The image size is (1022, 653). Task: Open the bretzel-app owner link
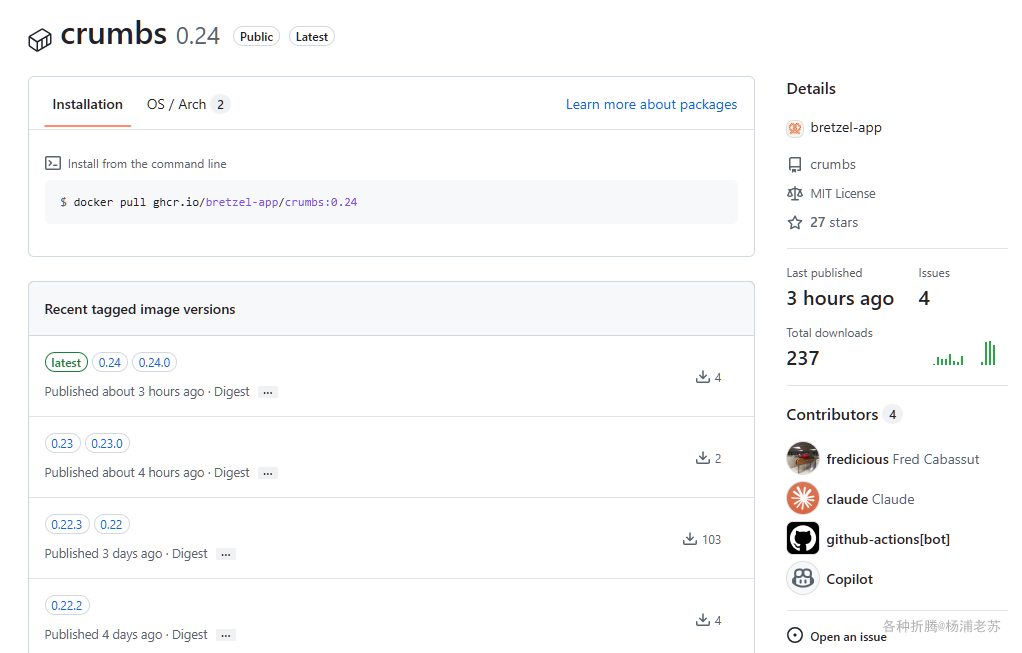pos(845,128)
